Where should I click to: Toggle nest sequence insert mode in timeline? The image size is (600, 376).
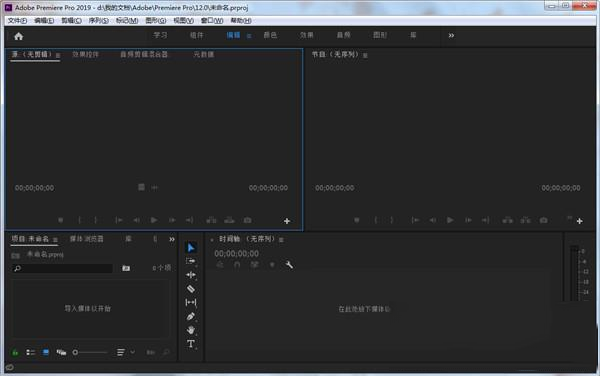[220, 265]
